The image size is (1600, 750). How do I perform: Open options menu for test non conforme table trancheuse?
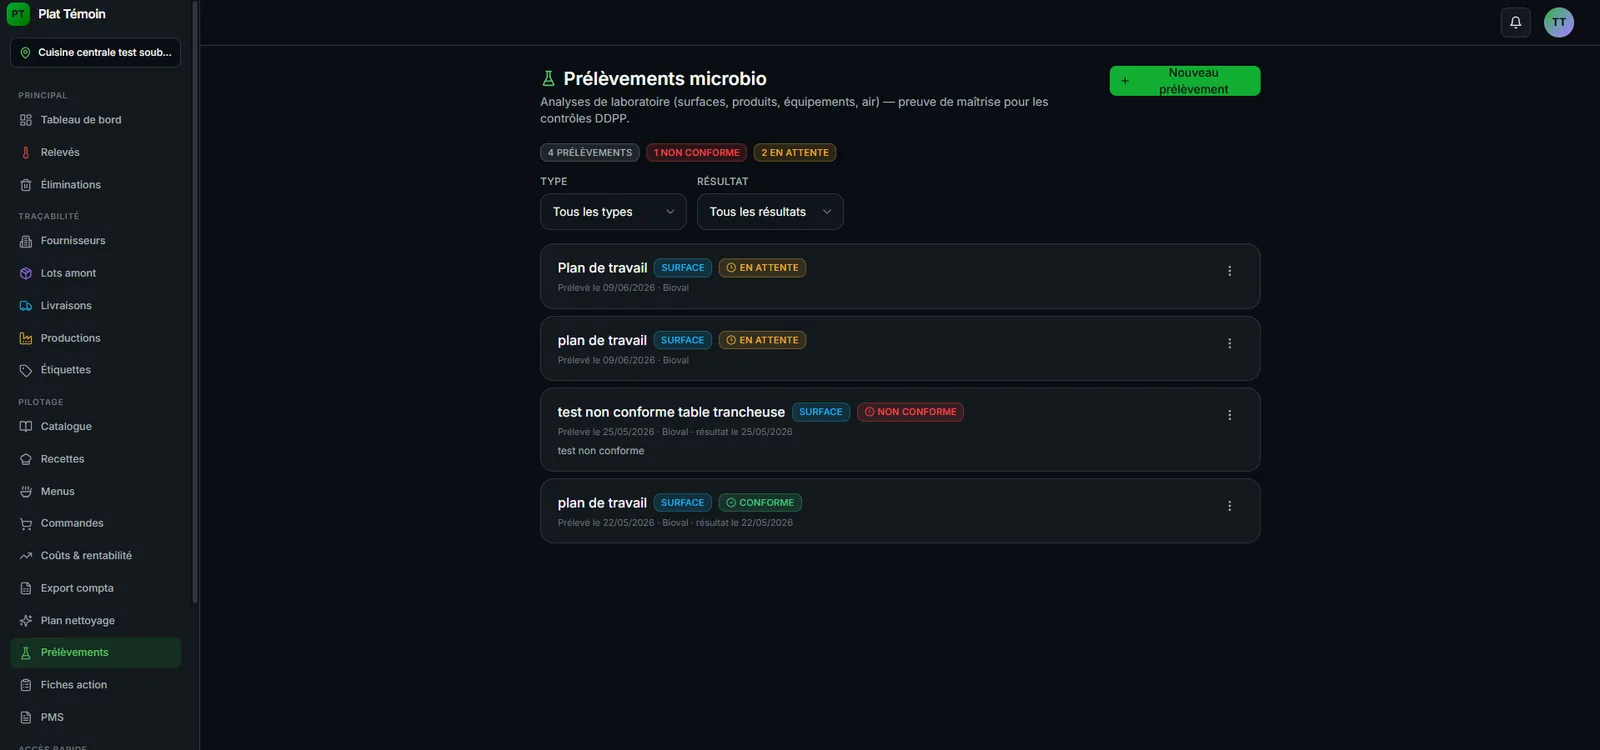(1229, 415)
